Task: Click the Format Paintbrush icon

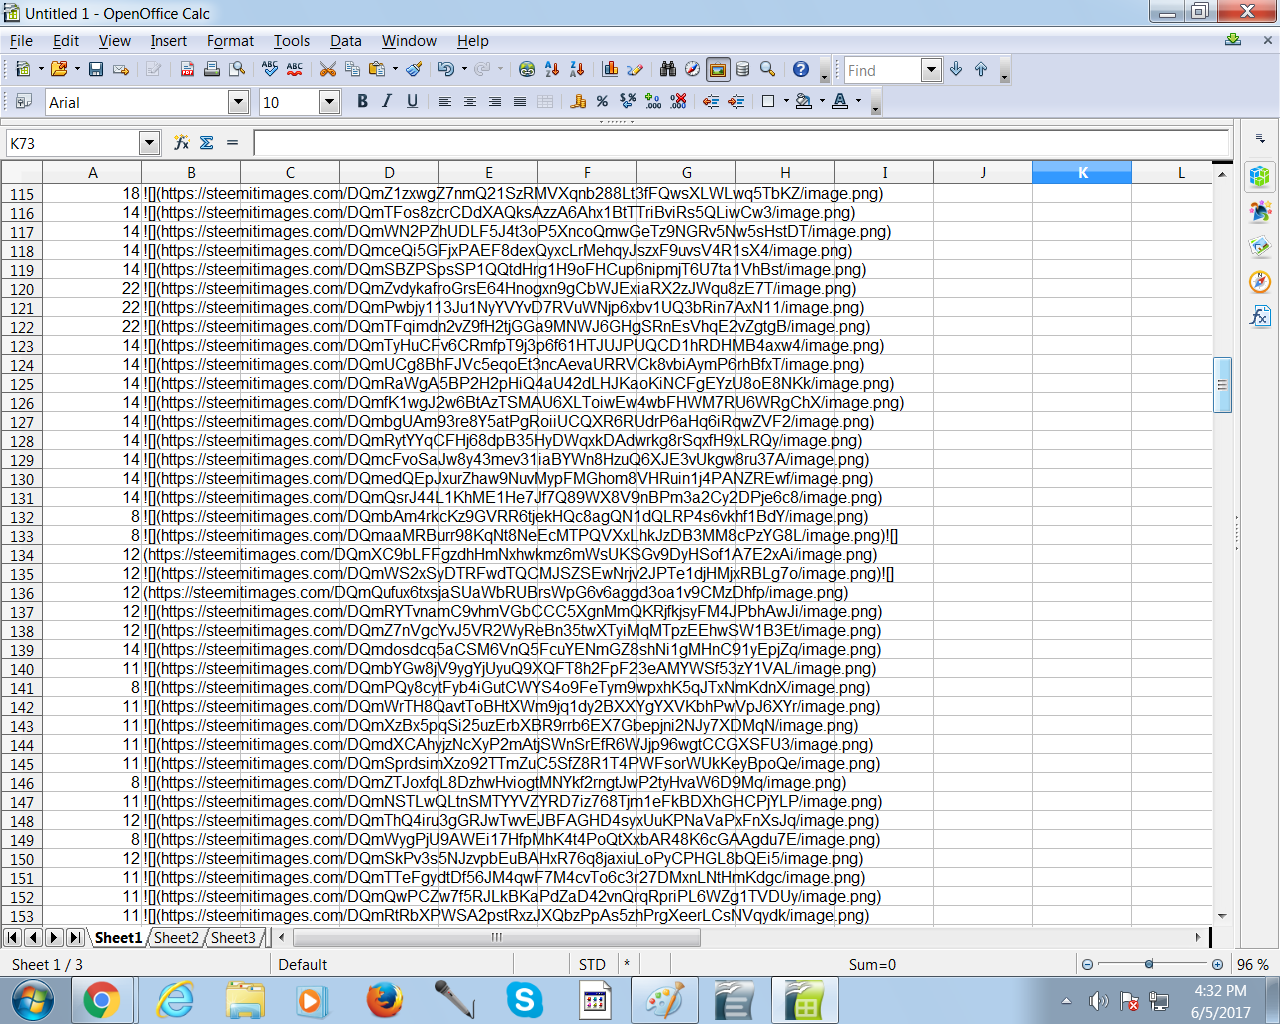Action: point(415,69)
